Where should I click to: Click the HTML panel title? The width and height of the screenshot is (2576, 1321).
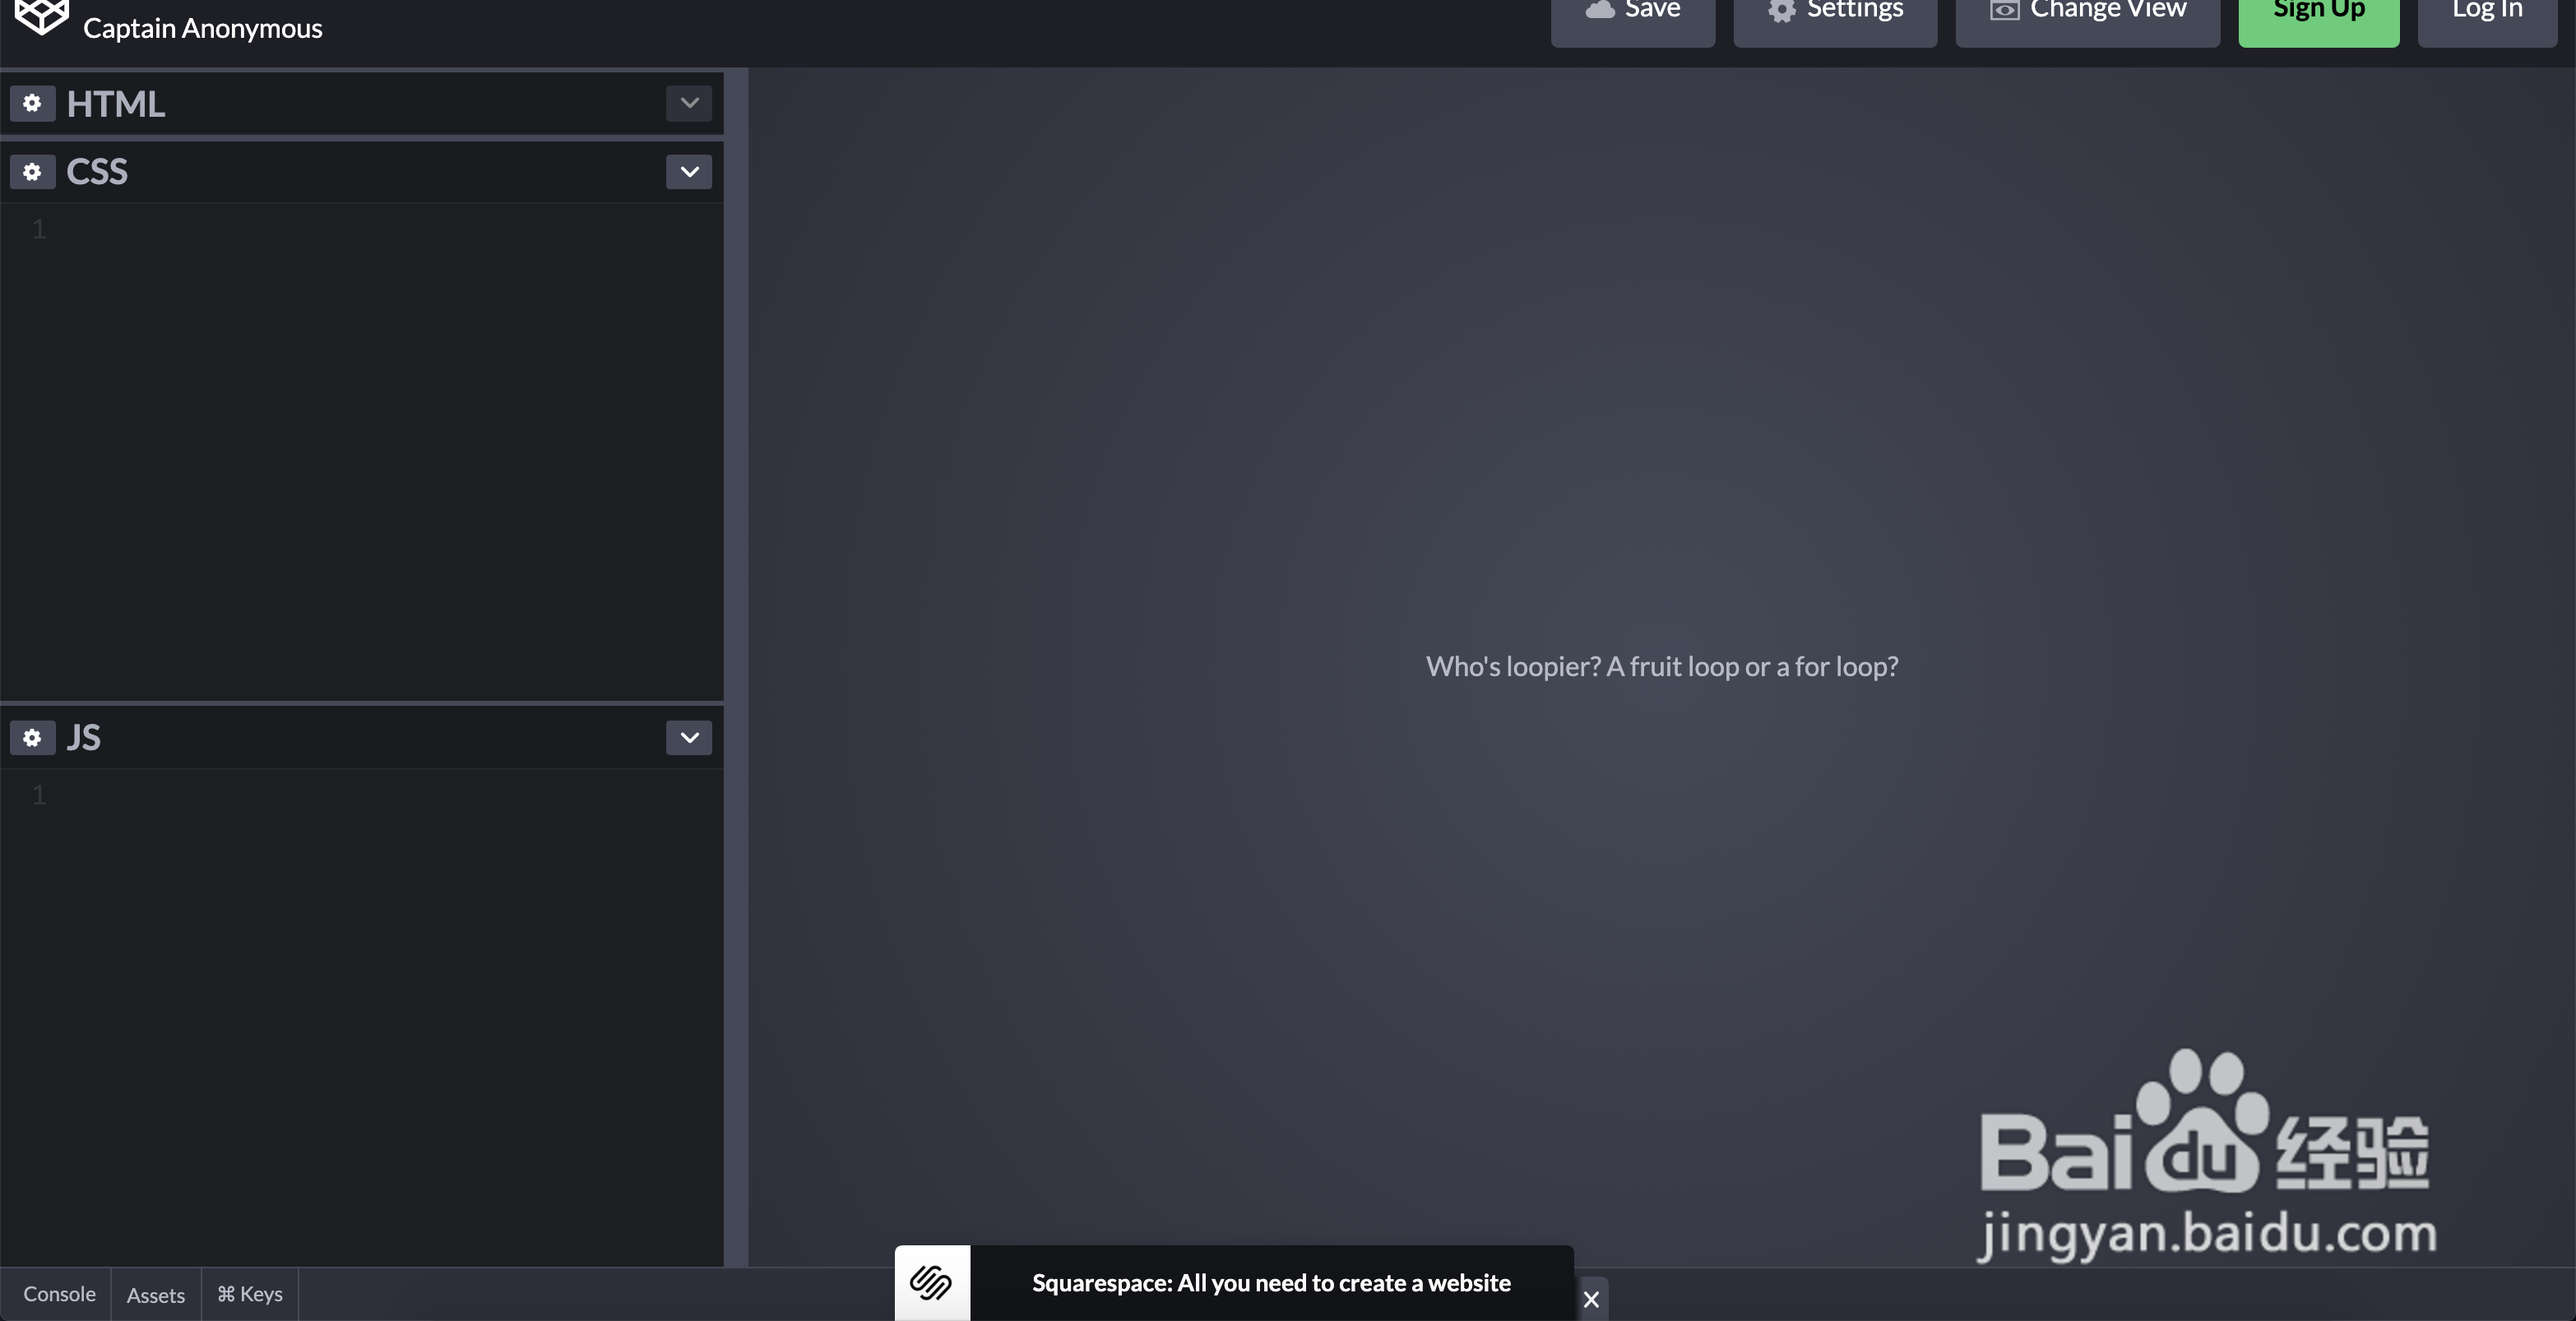pos(116,104)
